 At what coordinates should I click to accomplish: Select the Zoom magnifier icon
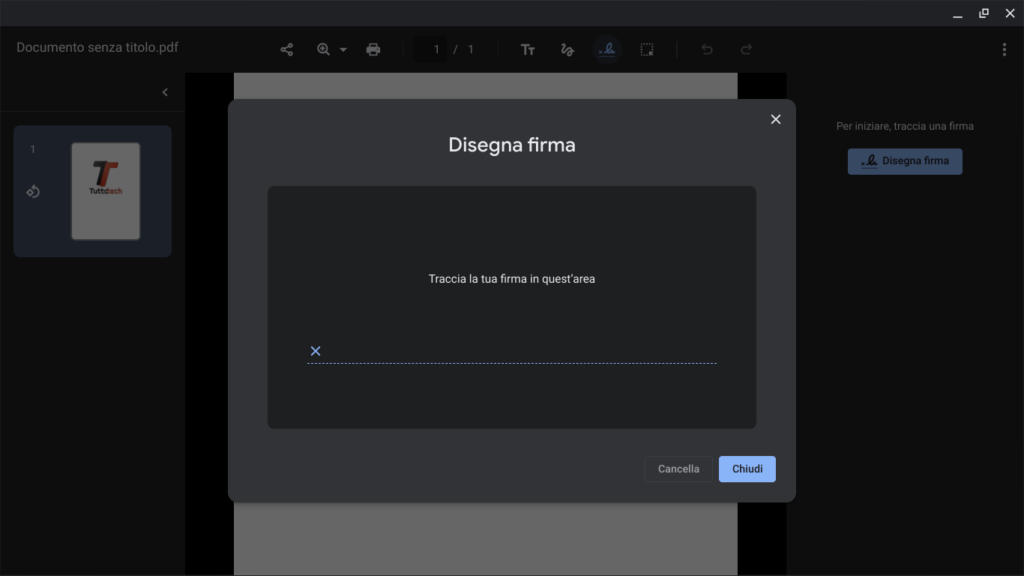323,48
